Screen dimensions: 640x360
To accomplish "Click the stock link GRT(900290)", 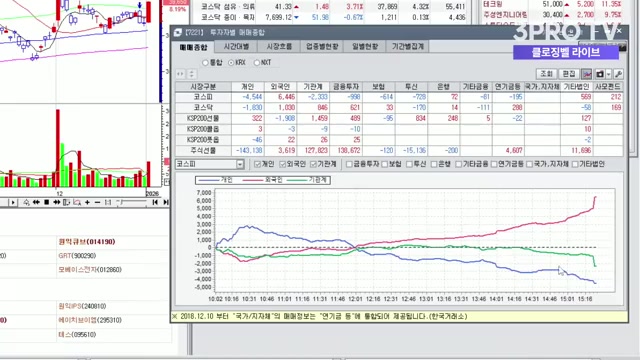I will (77, 256).
